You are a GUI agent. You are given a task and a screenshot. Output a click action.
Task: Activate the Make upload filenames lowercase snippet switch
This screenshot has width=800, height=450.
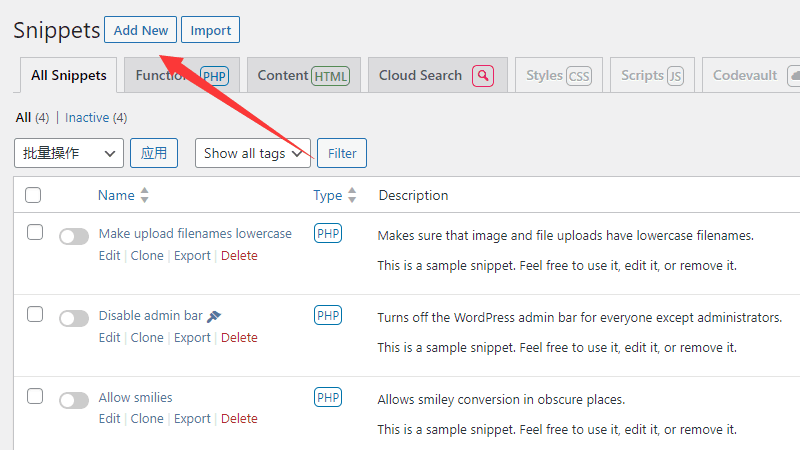74,237
